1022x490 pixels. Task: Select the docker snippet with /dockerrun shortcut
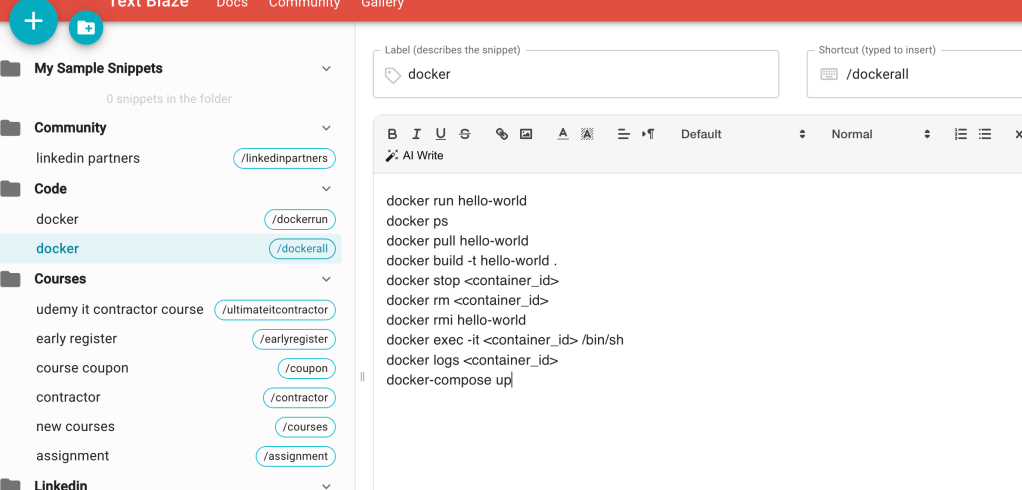point(171,220)
